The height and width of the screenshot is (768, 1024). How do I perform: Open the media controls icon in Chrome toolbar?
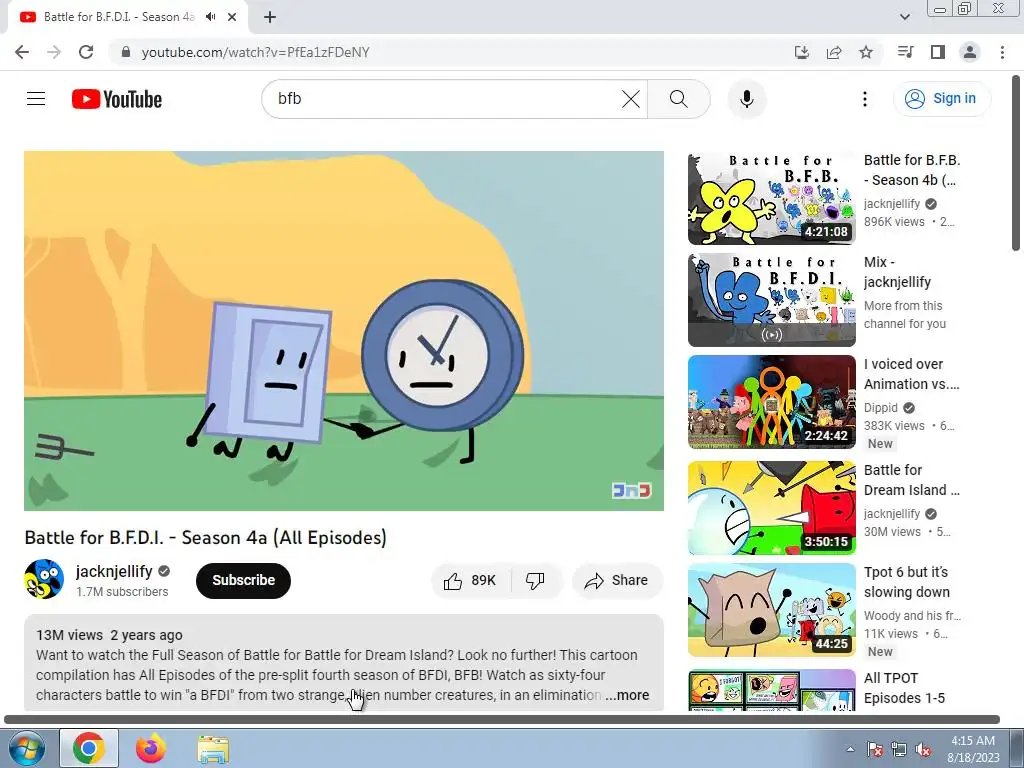(x=905, y=52)
